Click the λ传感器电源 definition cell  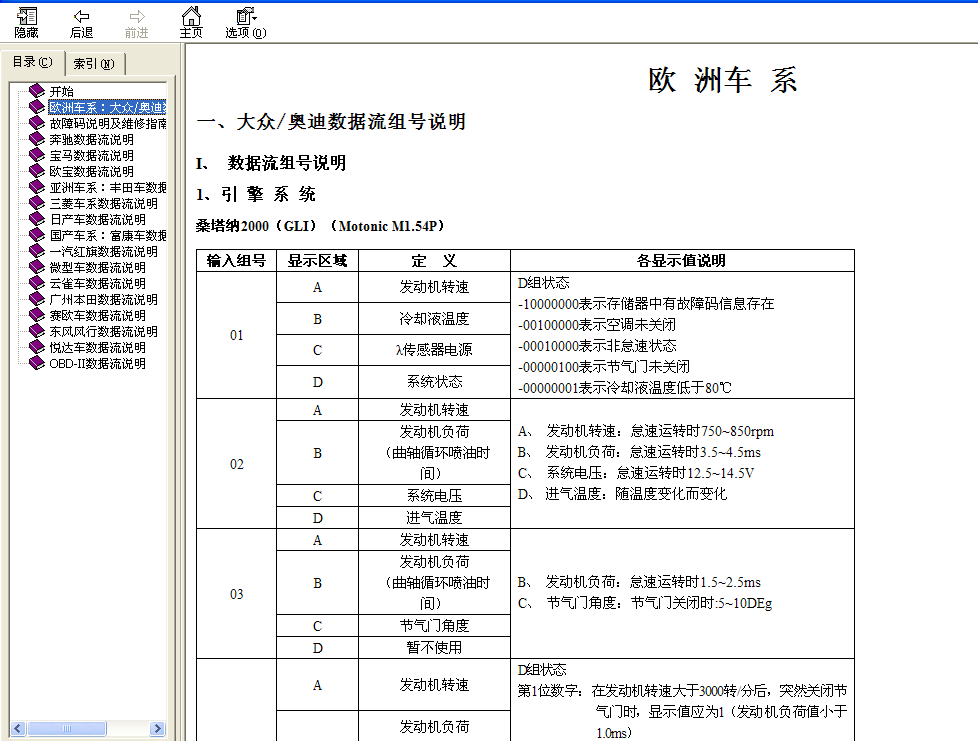click(x=435, y=350)
